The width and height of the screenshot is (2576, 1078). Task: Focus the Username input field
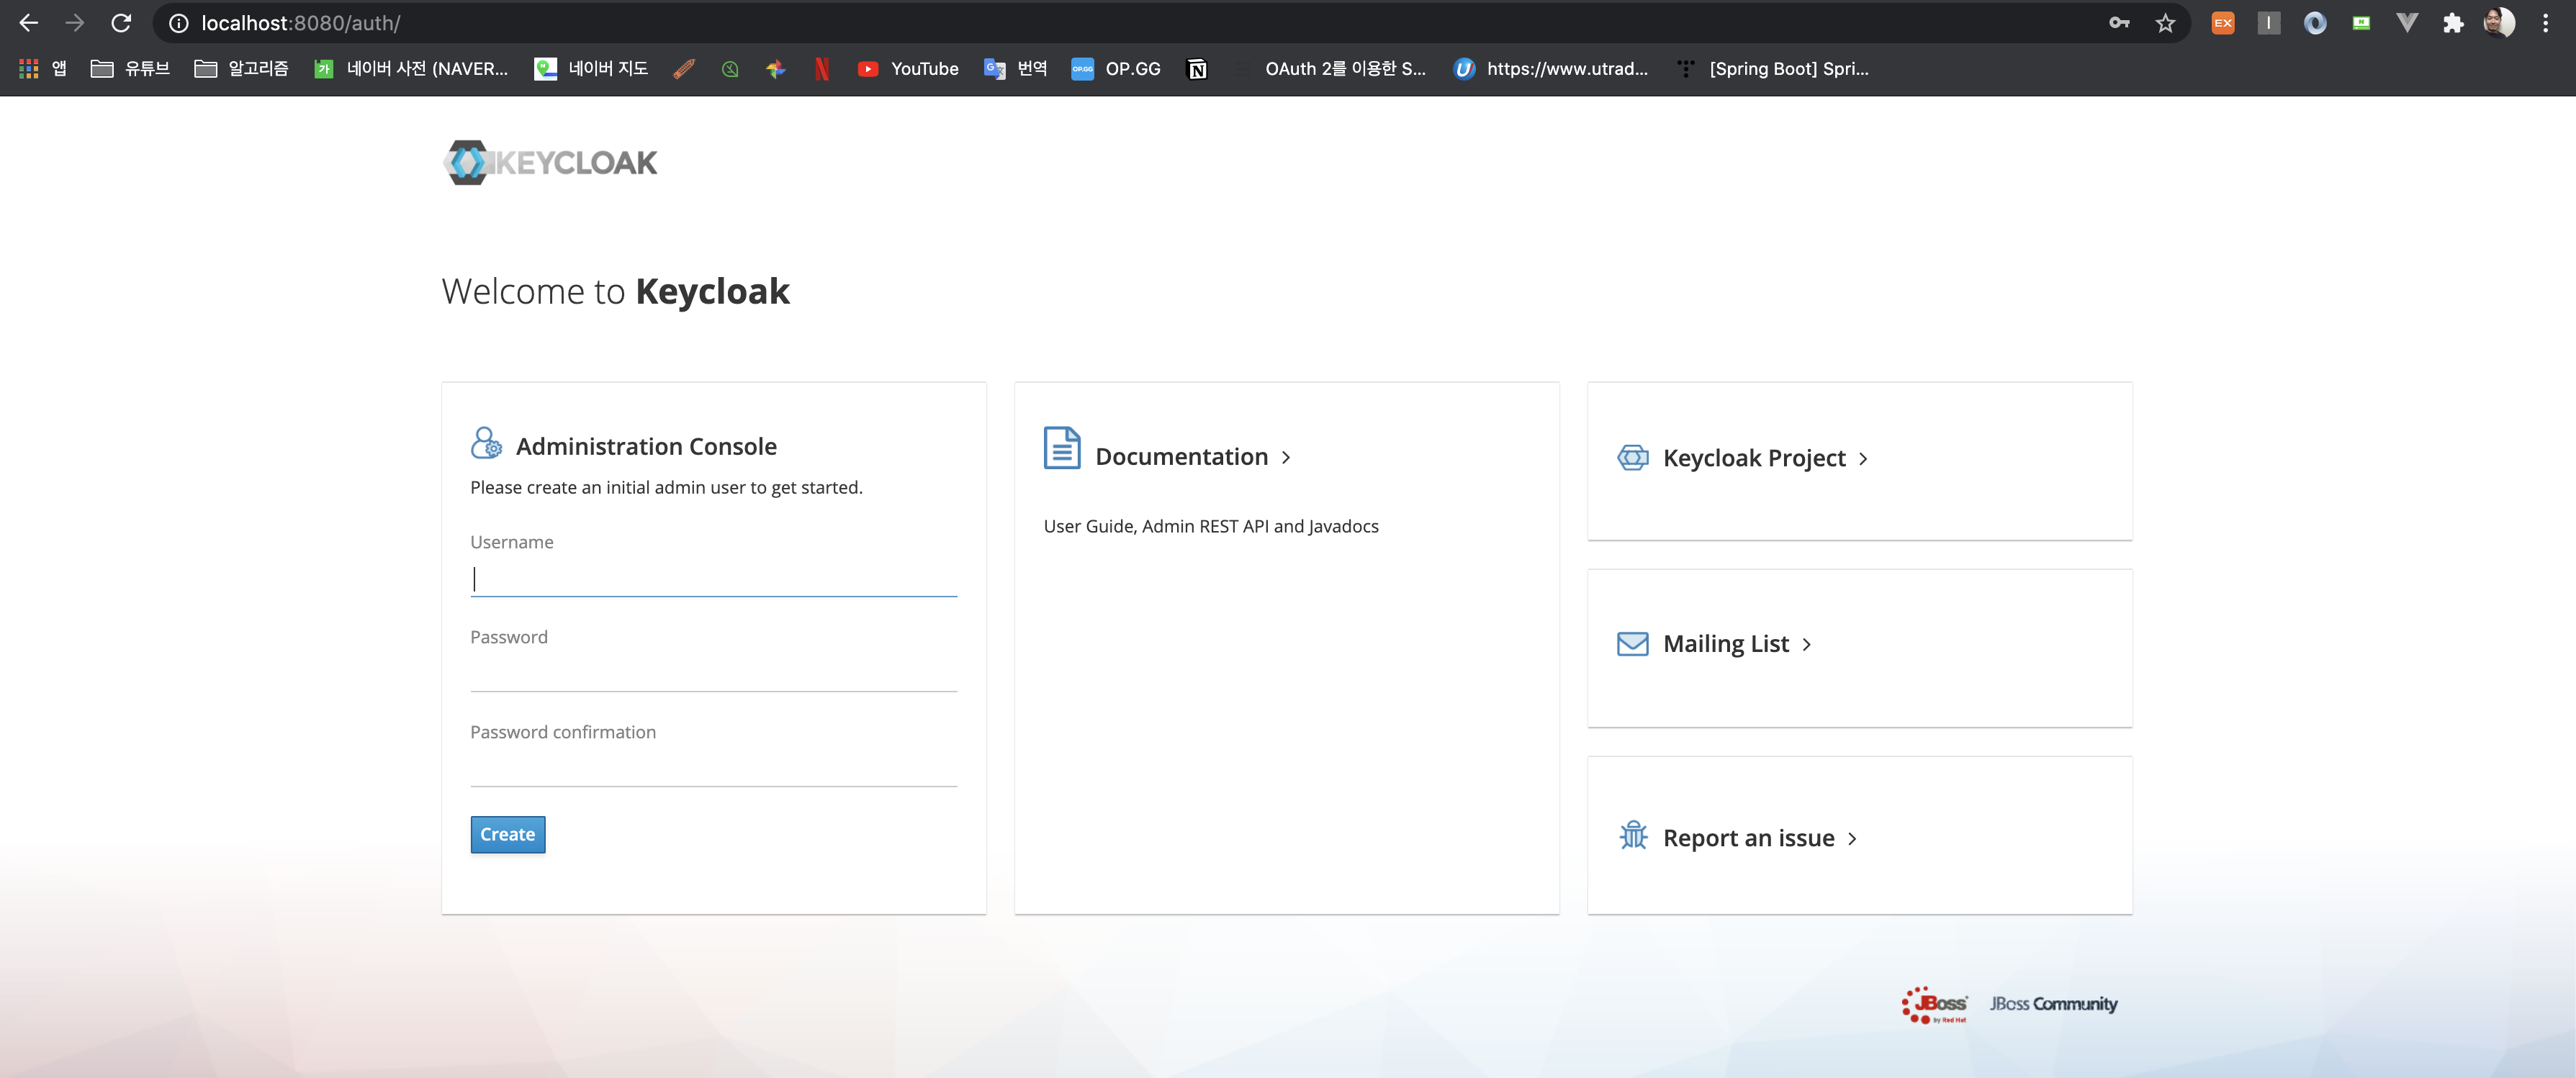click(713, 578)
